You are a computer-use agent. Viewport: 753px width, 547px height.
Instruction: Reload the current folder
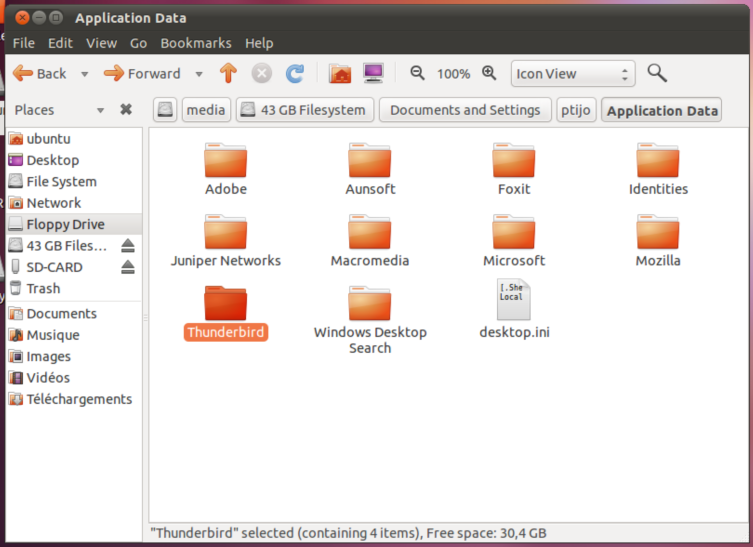pos(295,73)
